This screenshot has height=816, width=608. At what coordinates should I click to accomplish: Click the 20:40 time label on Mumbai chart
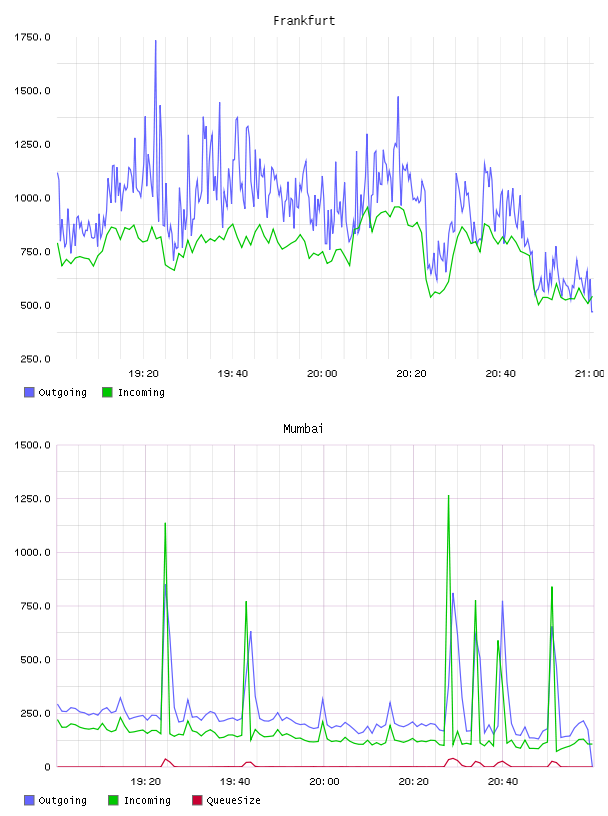pyautogui.click(x=503, y=781)
